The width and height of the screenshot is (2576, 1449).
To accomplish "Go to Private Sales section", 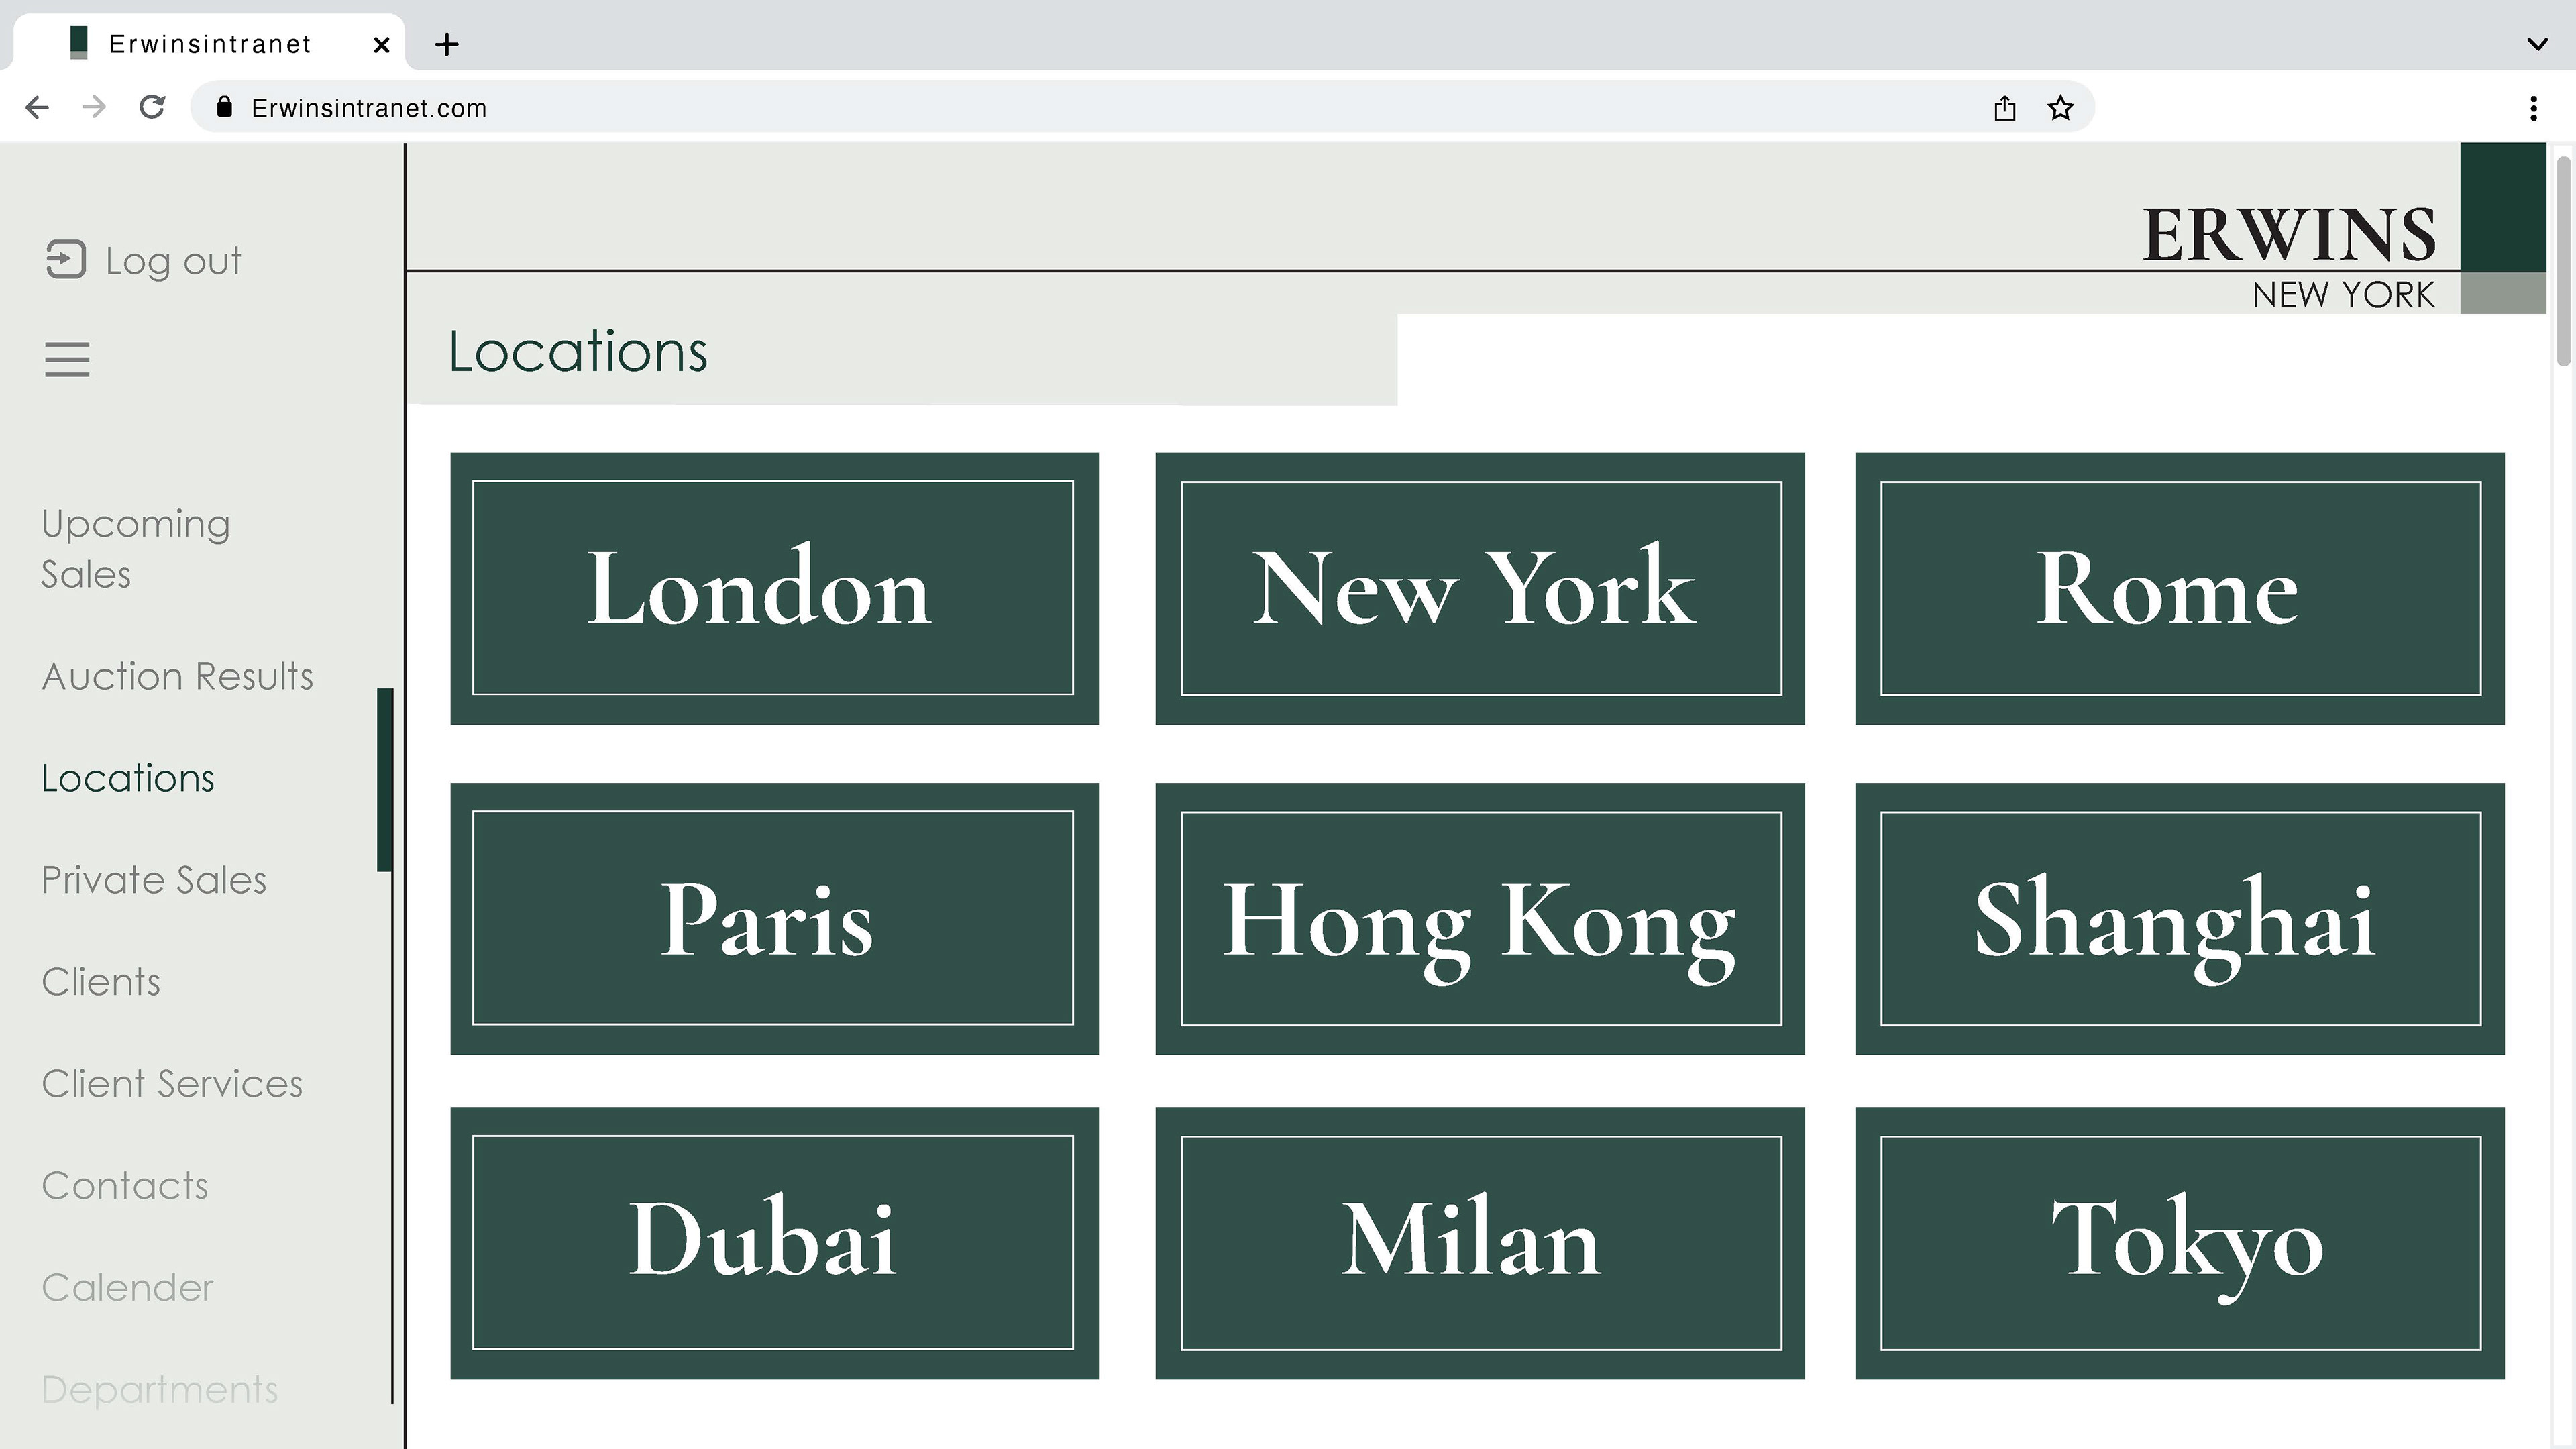I will (x=154, y=880).
